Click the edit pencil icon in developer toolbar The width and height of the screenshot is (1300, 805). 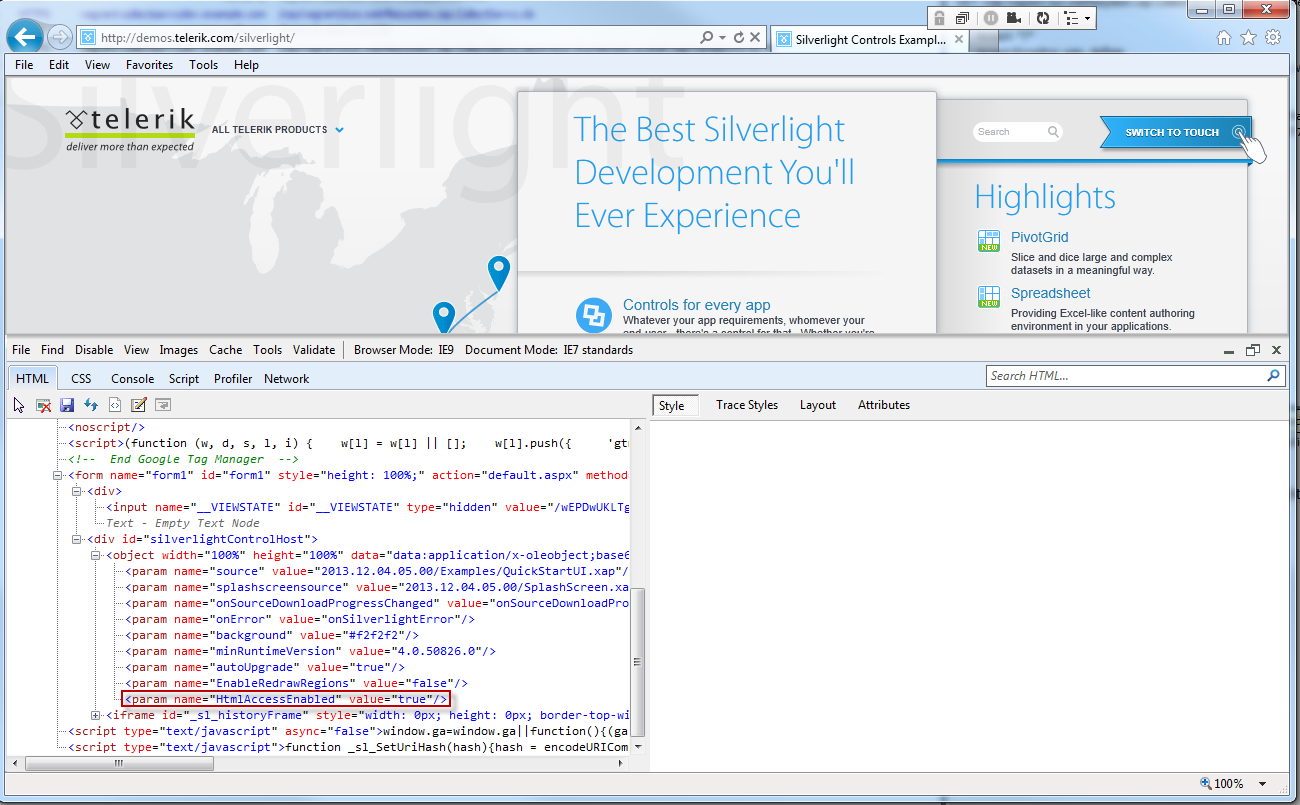139,405
